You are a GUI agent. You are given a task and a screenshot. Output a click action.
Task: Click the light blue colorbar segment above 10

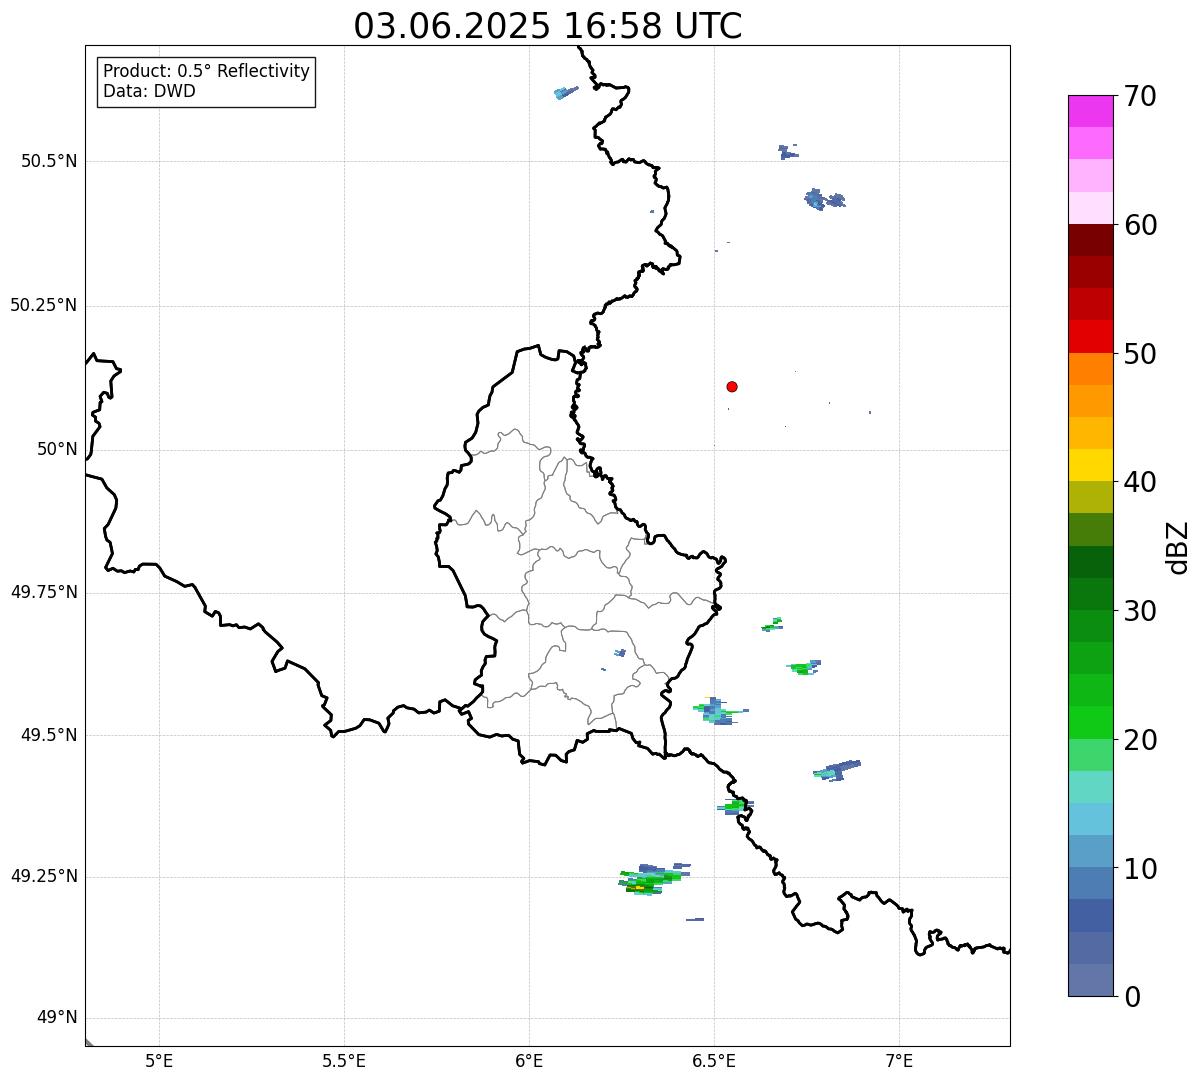(x=1090, y=851)
